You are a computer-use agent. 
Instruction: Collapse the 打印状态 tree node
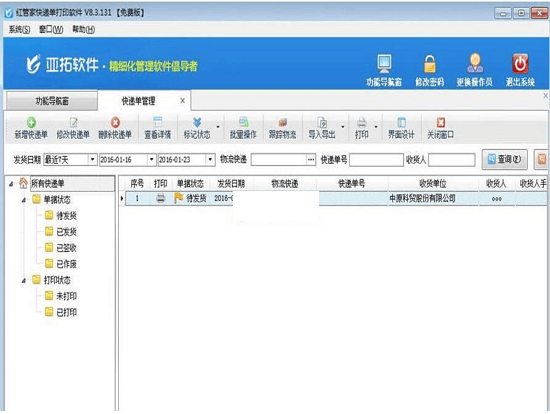[24, 280]
